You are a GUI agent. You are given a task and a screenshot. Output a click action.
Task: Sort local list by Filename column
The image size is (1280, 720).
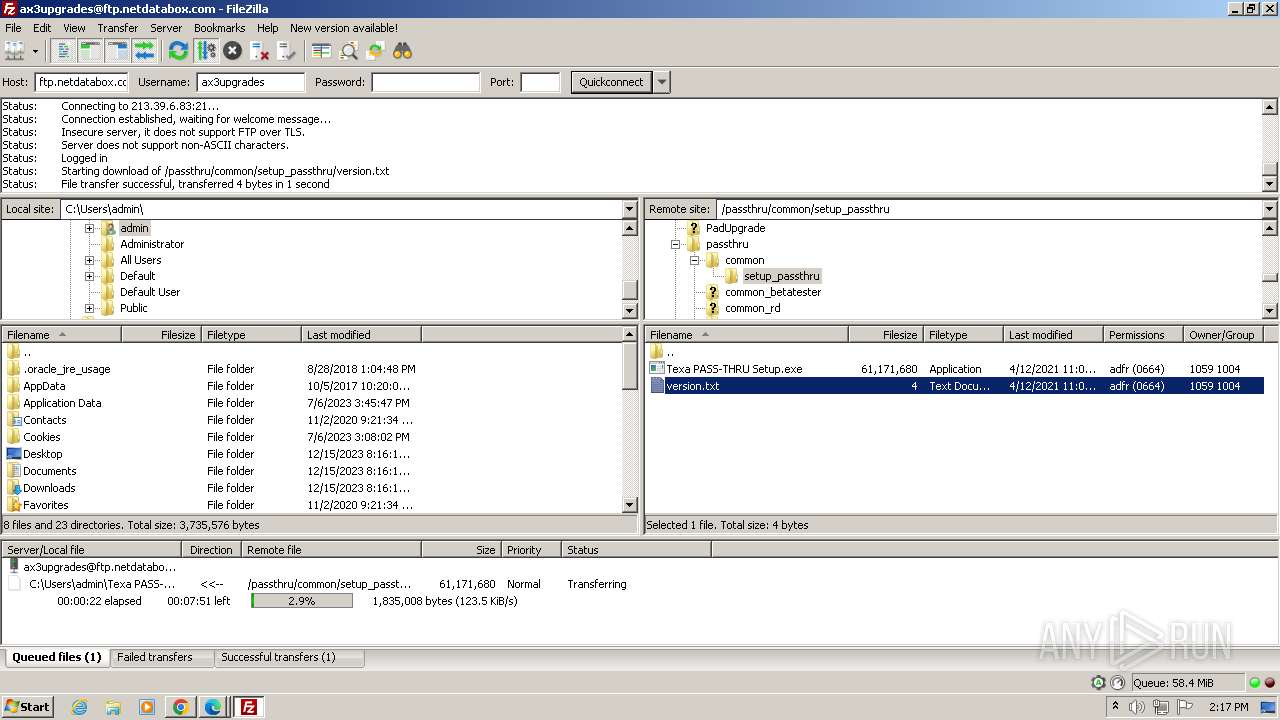[62, 335]
